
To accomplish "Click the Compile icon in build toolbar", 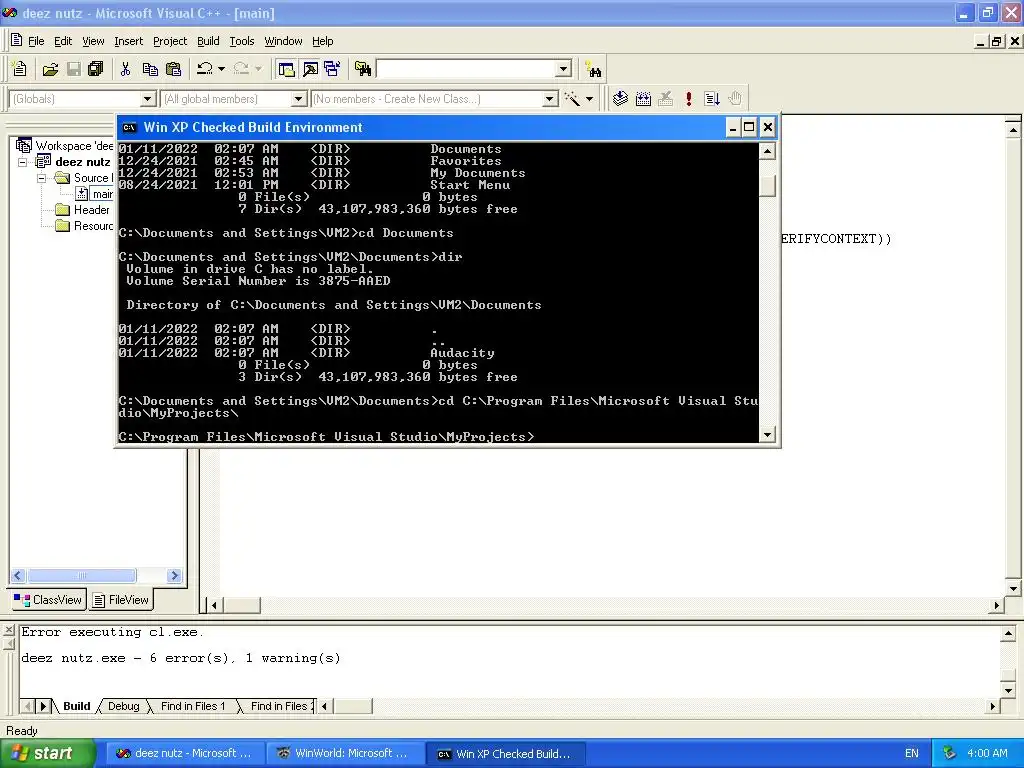I will click(620, 99).
